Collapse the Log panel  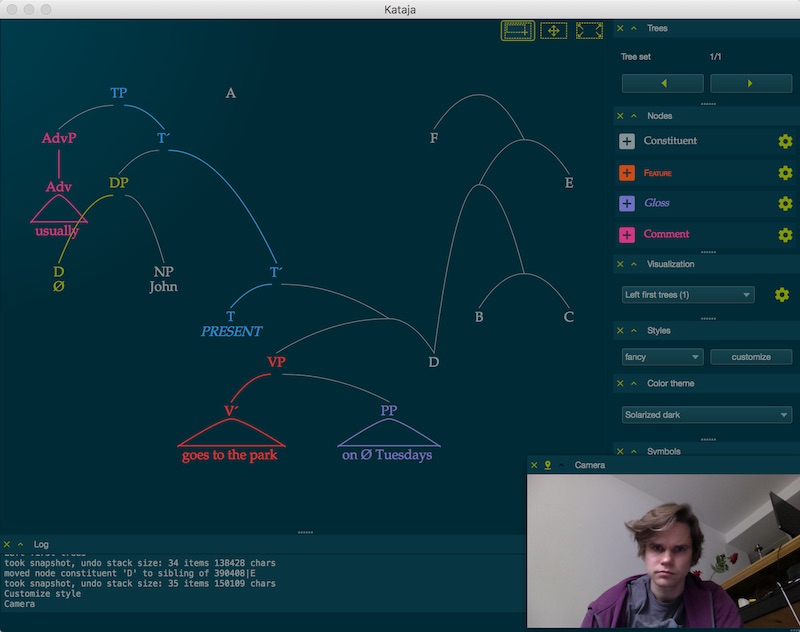pyautogui.click(x=20, y=545)
